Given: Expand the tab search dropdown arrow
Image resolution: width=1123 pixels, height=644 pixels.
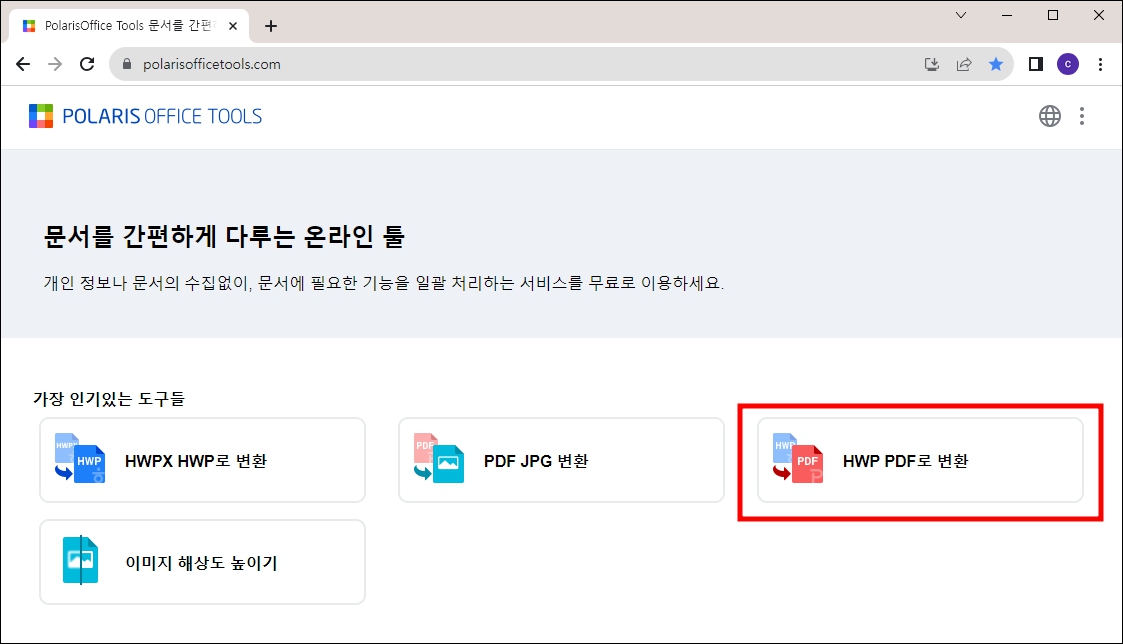Looking at the screenshot, I should (961, 15).
